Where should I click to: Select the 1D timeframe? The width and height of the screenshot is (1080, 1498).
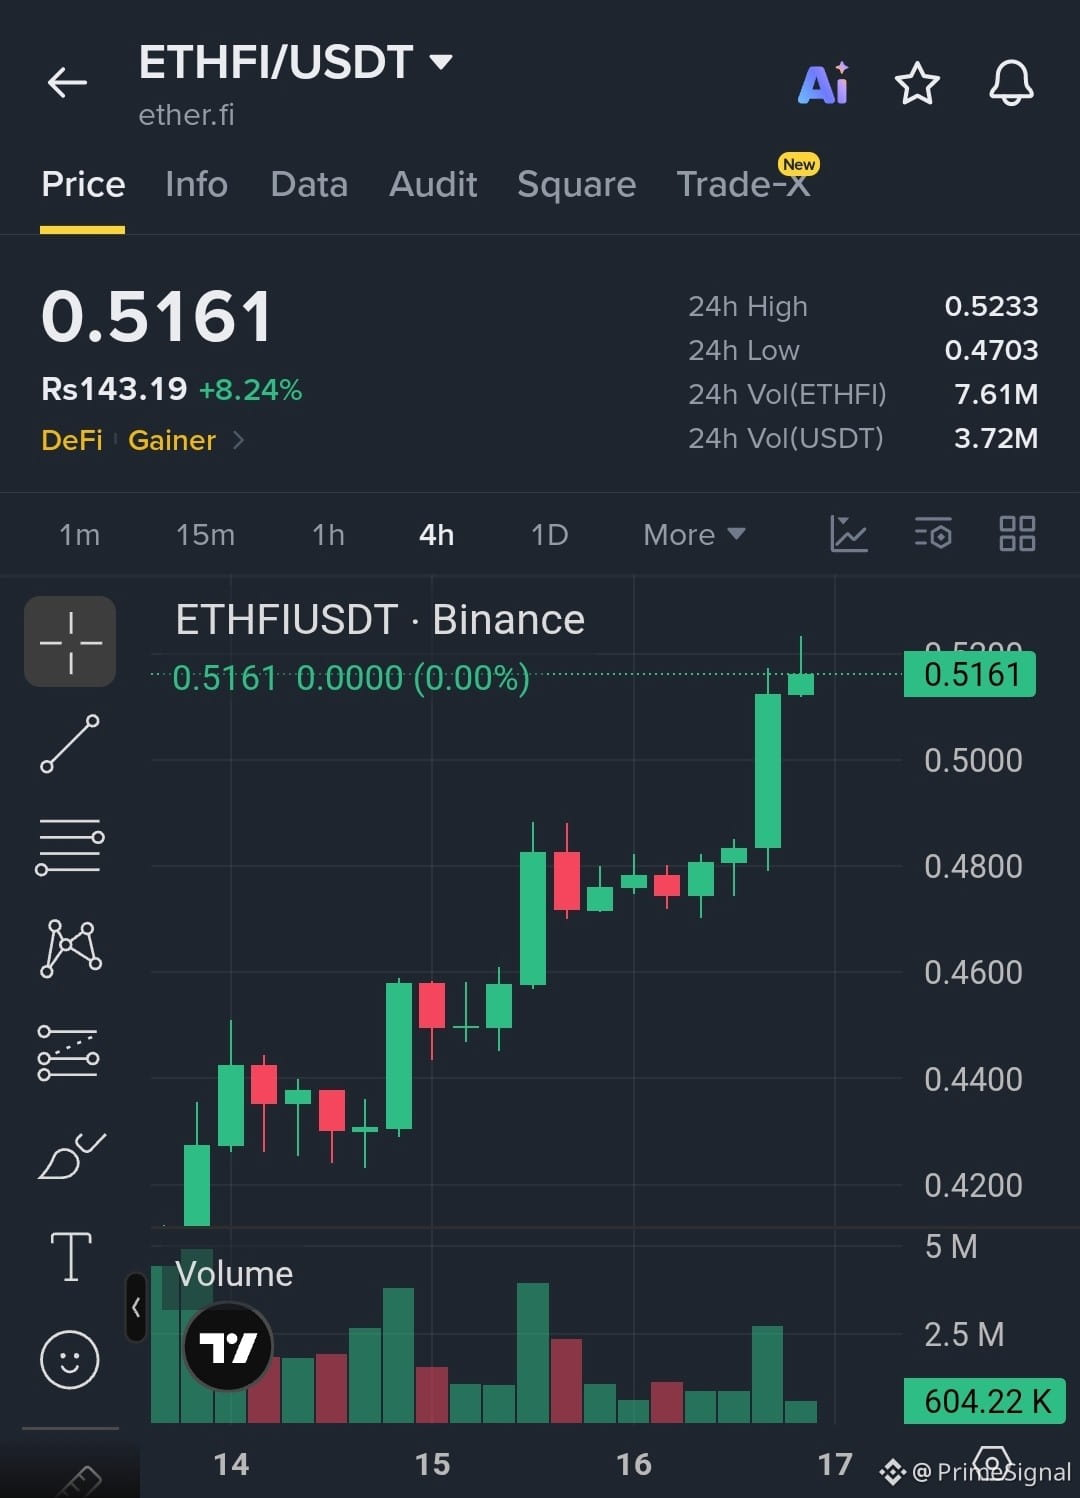[549, 535]
